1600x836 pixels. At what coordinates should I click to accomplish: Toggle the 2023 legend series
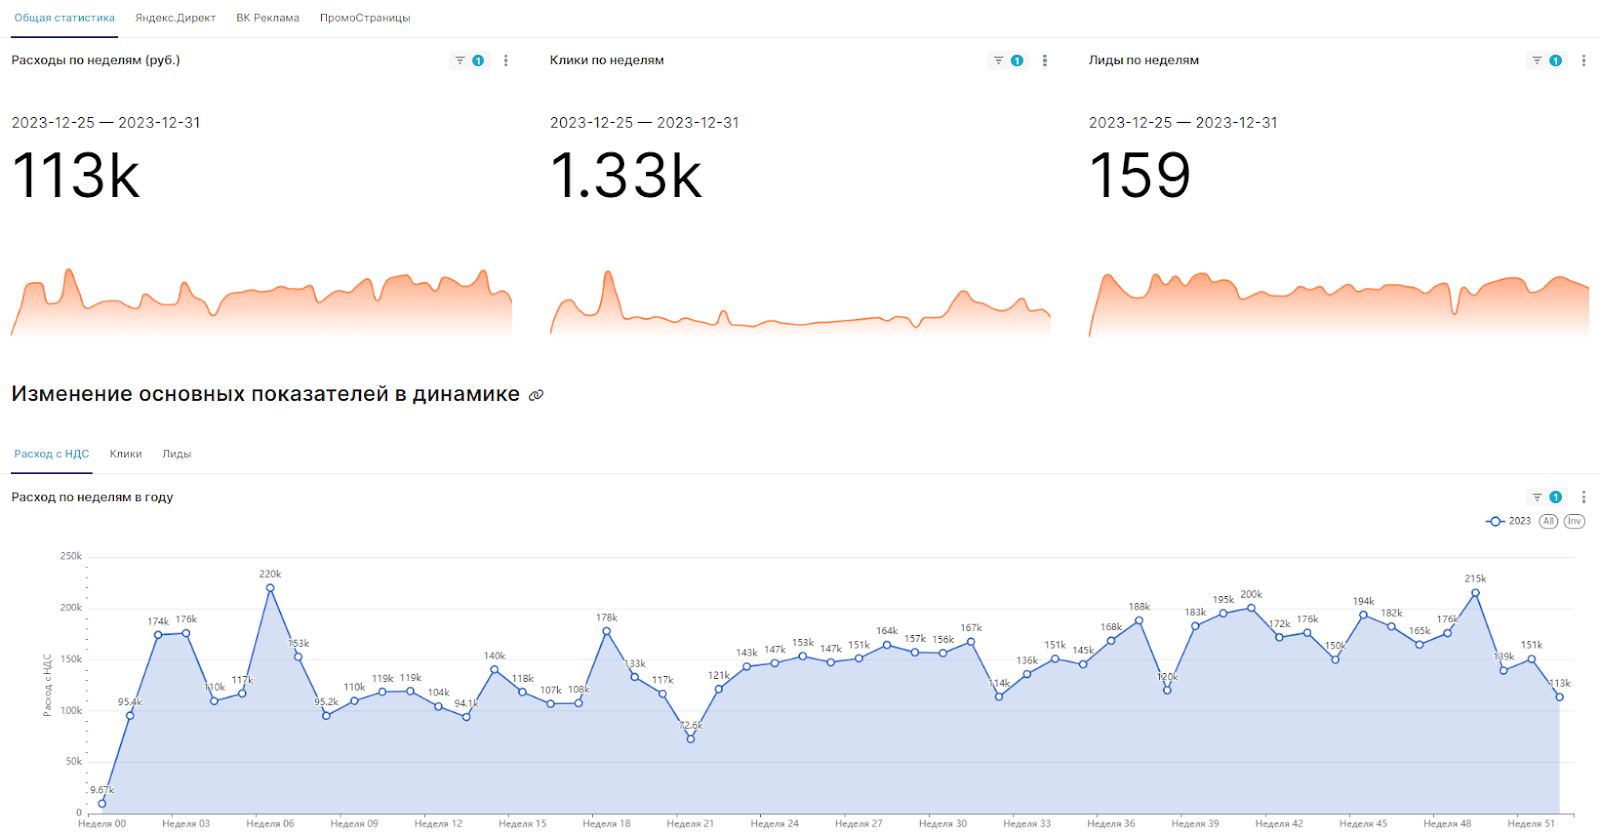pyautogui.click(x=1509, y=521)
